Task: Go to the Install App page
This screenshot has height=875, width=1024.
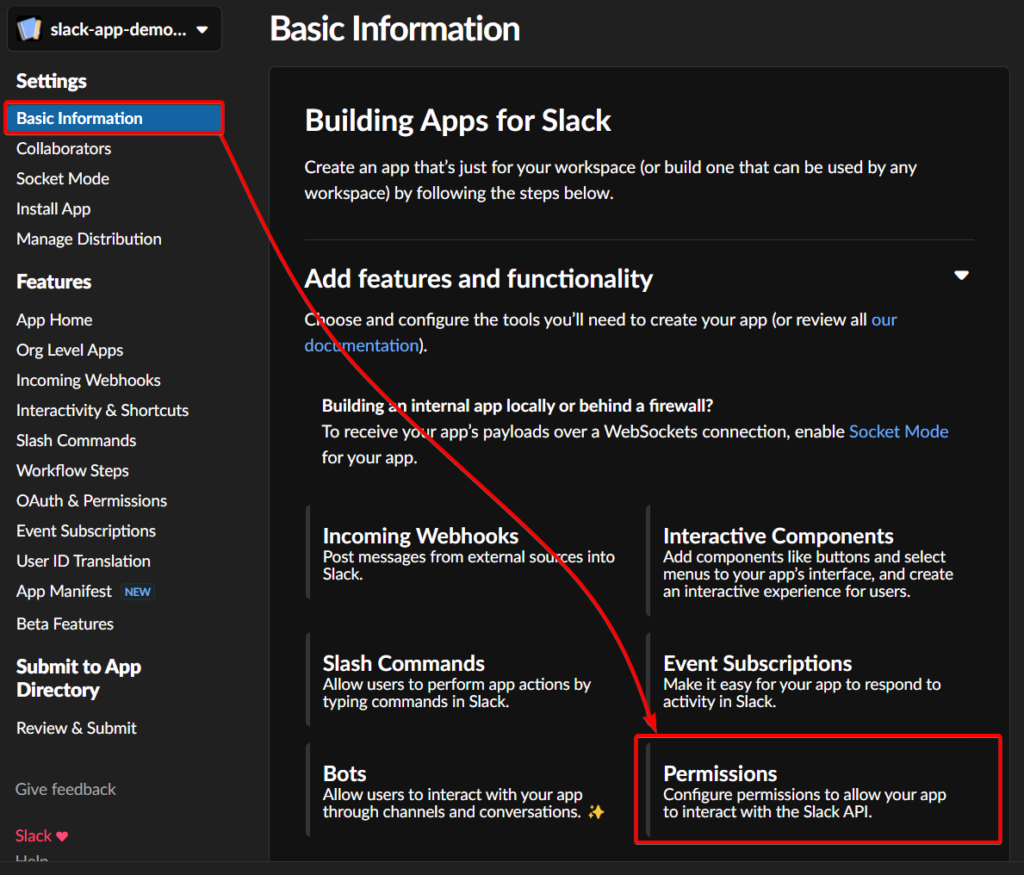Action: [x=53, y=209]
